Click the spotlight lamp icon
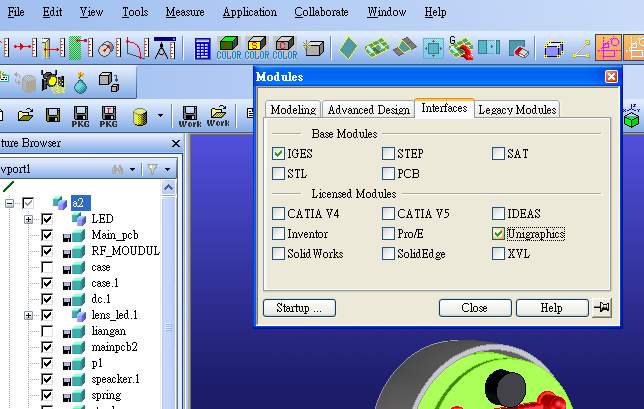Viewport: 644px width, 409px height. point(53,81)
